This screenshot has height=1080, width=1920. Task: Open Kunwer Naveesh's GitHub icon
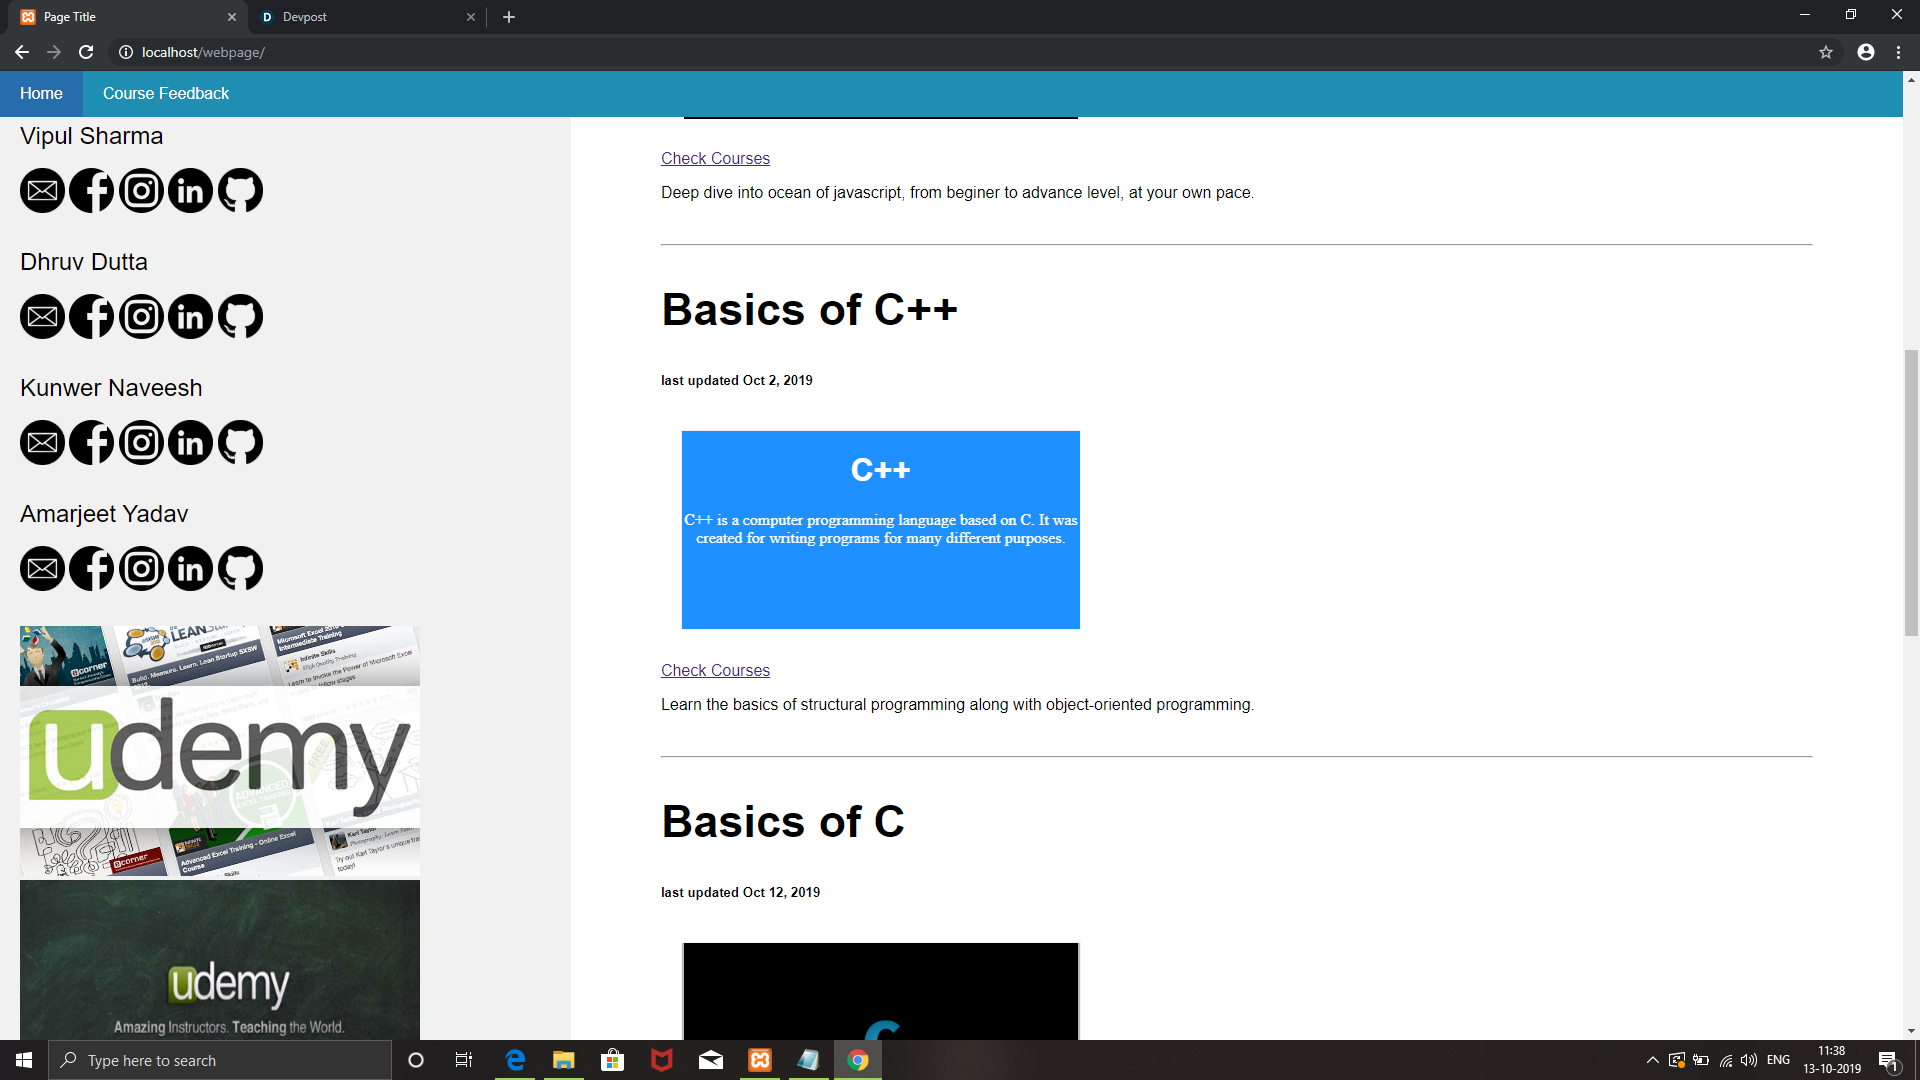click(x=240, y=443)
